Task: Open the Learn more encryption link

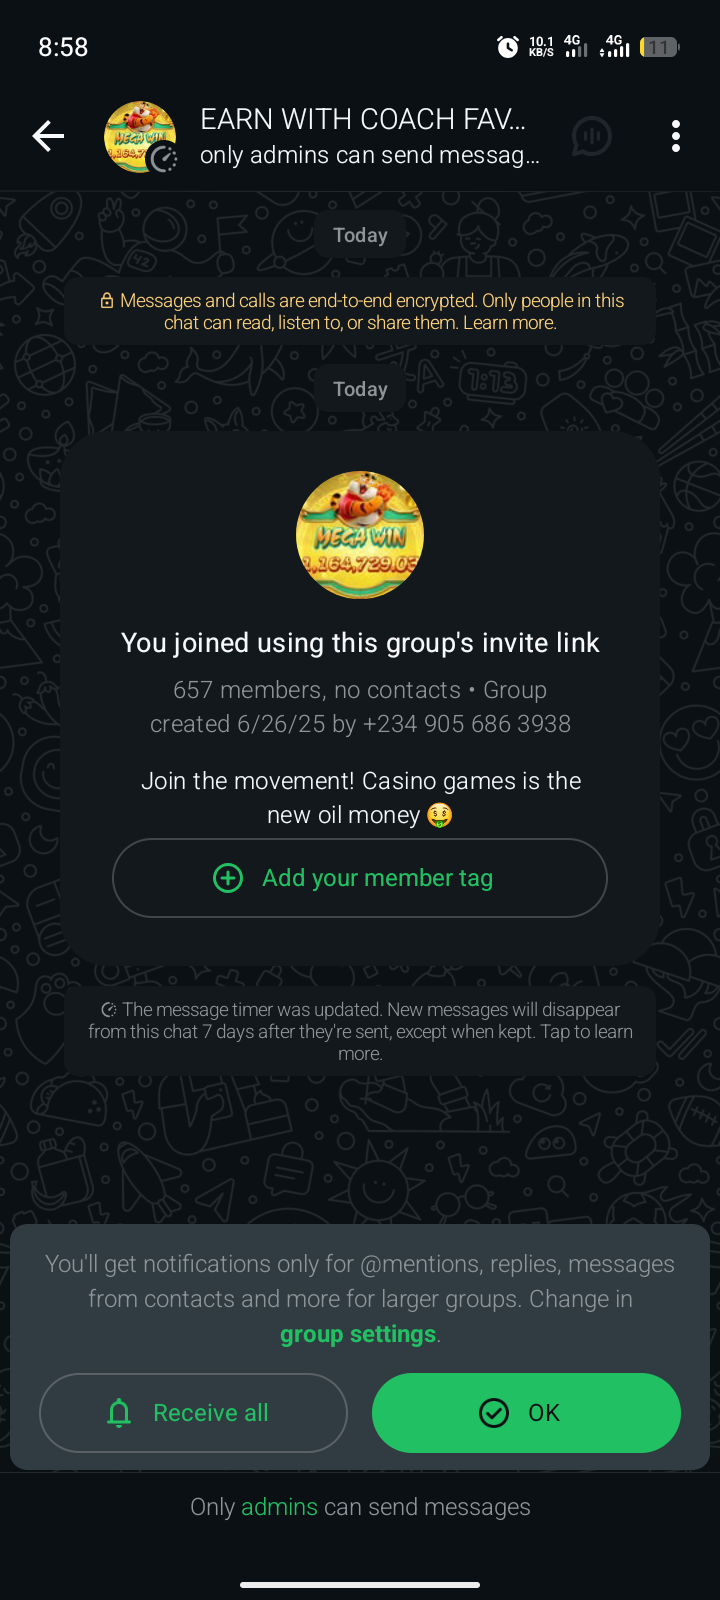Action: (508, 323)
